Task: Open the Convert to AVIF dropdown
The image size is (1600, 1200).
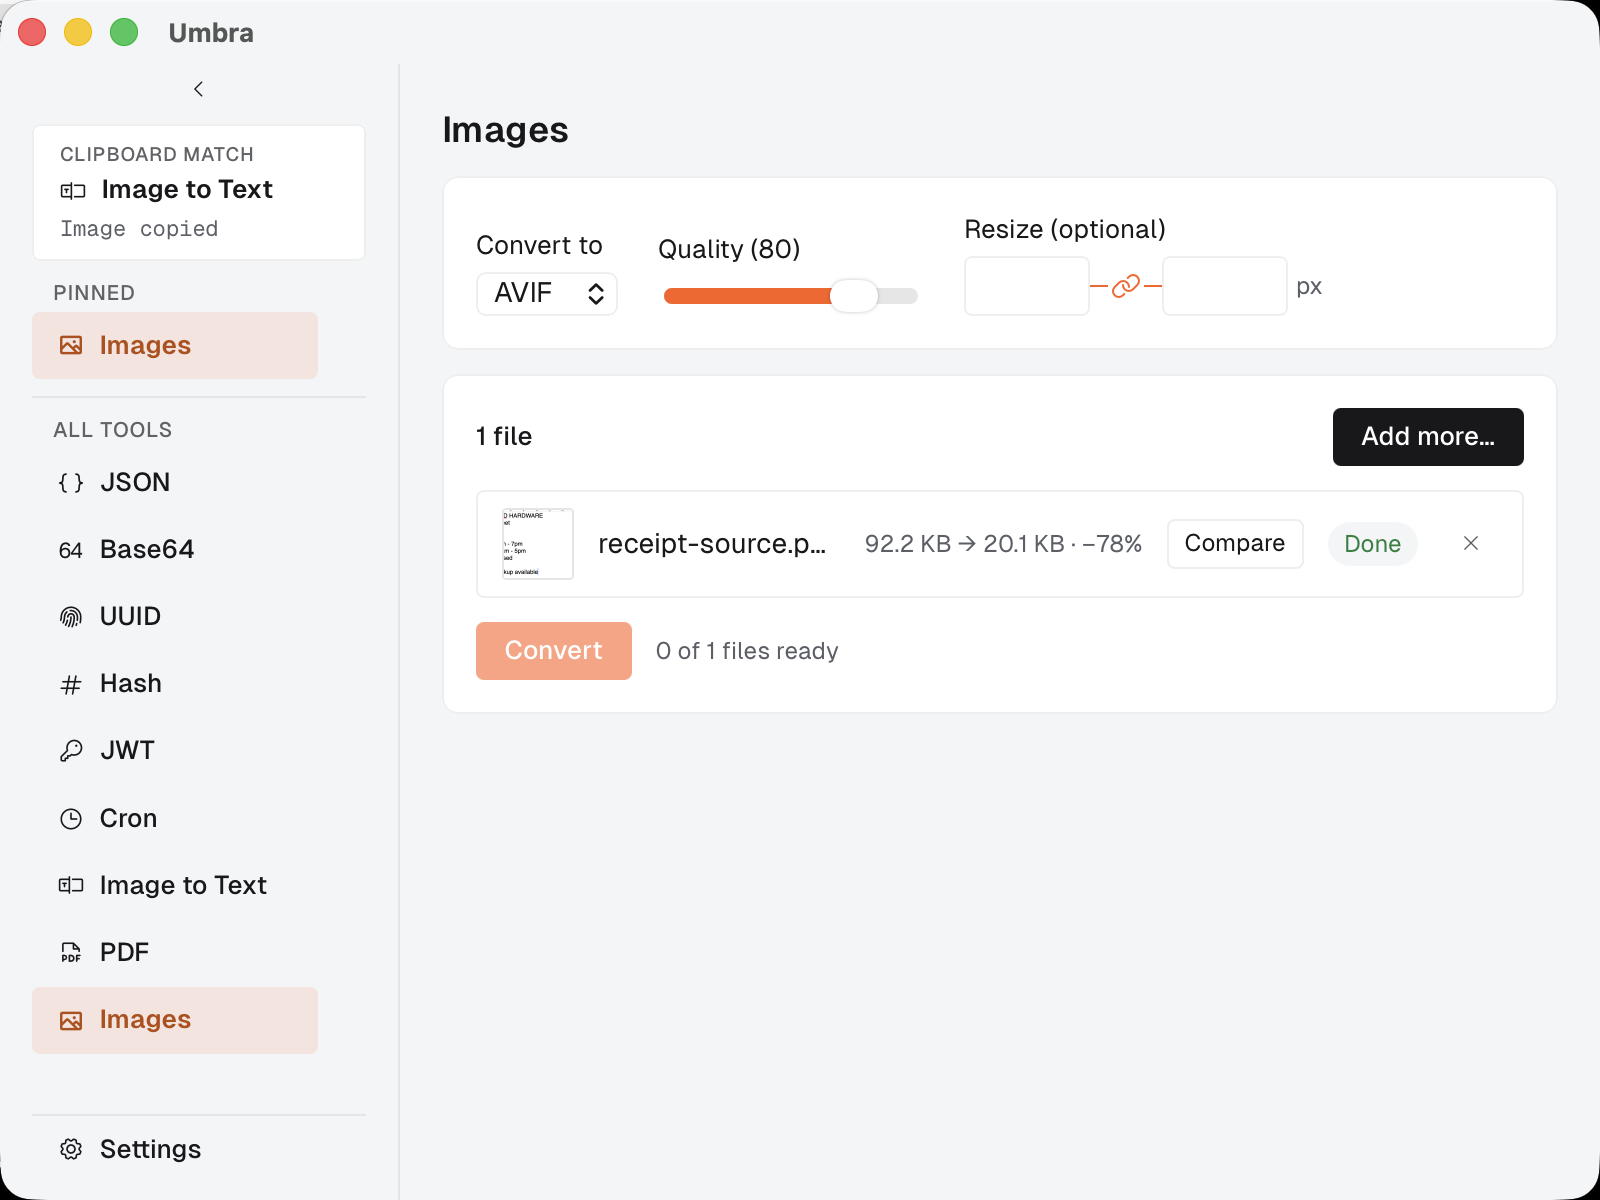Action: [x=547, y=294]
